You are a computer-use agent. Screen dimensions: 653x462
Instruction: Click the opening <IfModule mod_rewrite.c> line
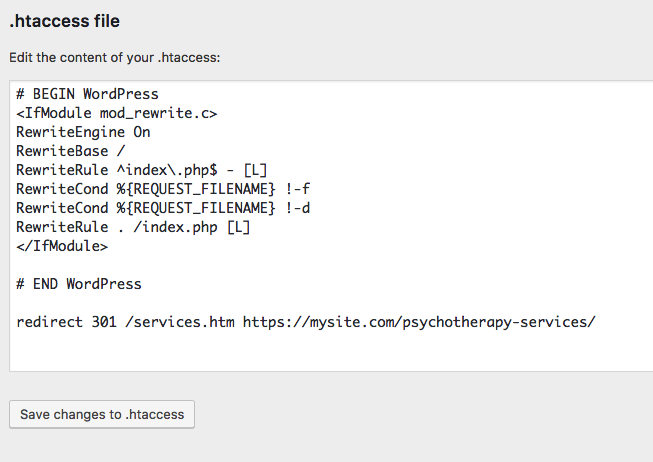116,114
